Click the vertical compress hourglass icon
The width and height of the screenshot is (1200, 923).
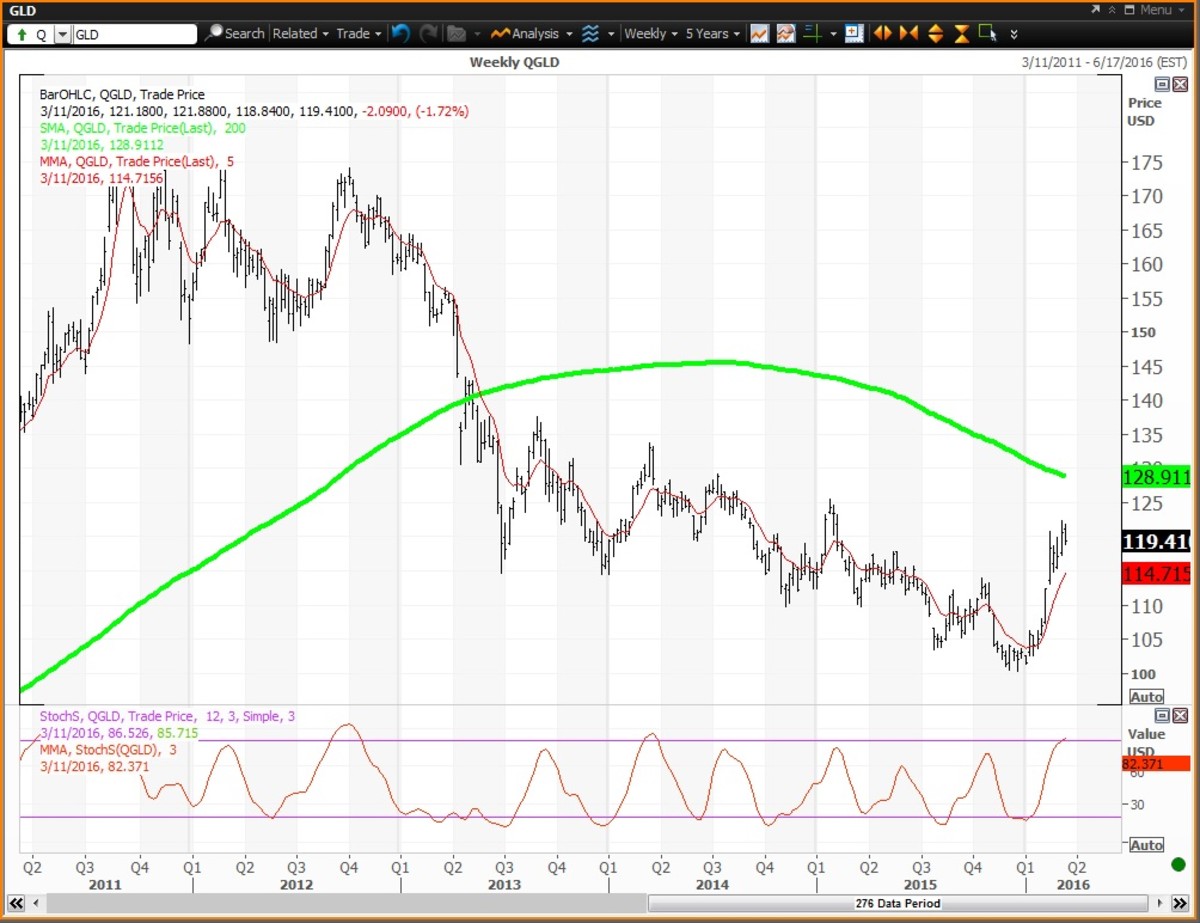tap(961, 33)
